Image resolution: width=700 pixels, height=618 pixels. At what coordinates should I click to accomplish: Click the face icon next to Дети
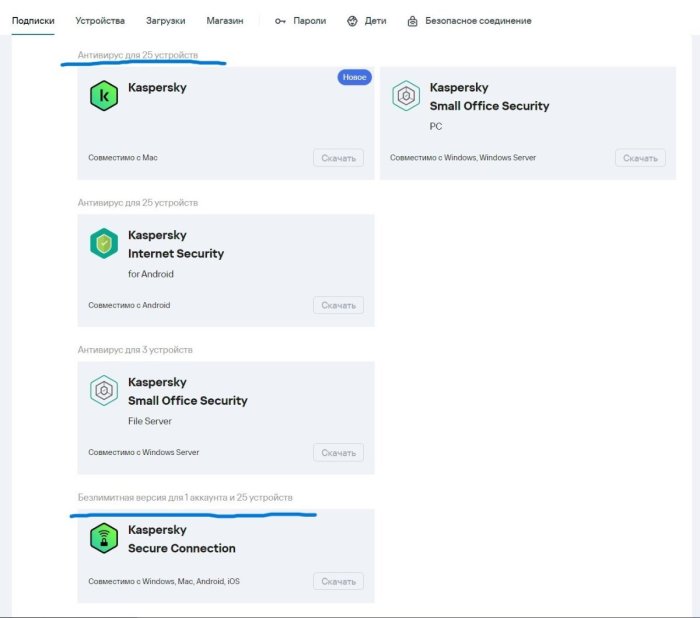[352, 21]
